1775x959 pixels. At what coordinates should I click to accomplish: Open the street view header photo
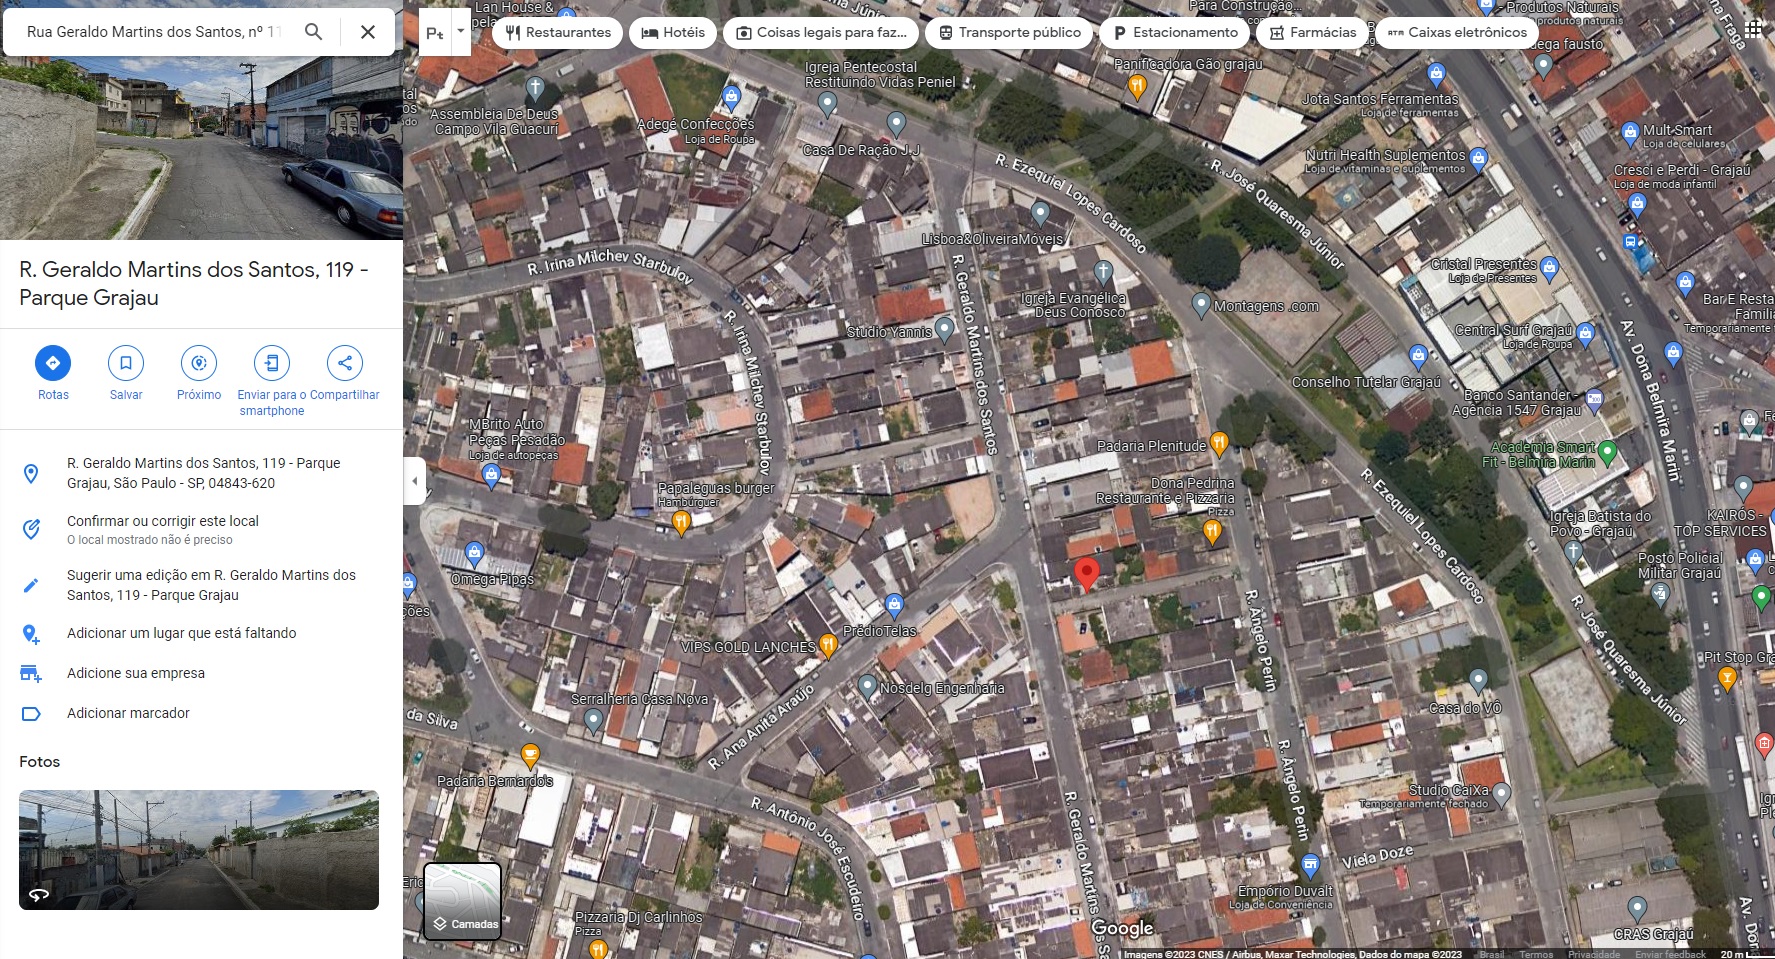[x=201, y=150]
